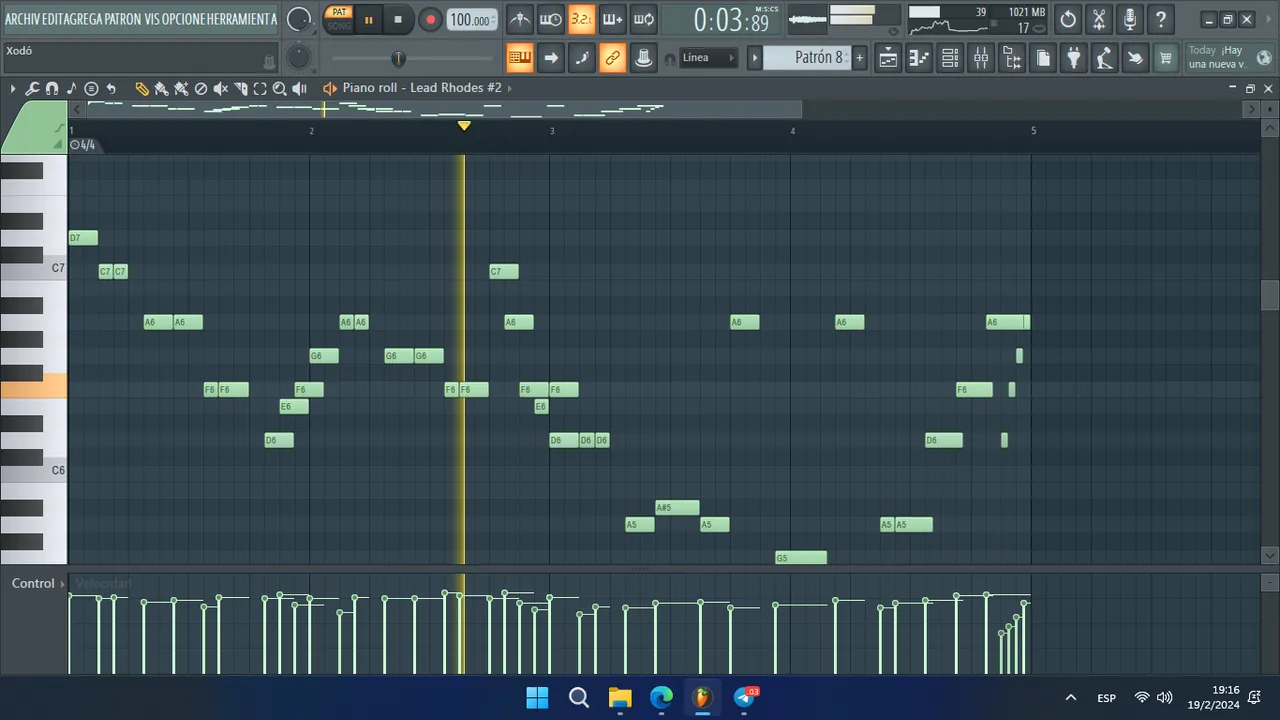Open the Browser view
Image resolution: width=1280 pixels, height=720 pixels.
point(1012,58)
